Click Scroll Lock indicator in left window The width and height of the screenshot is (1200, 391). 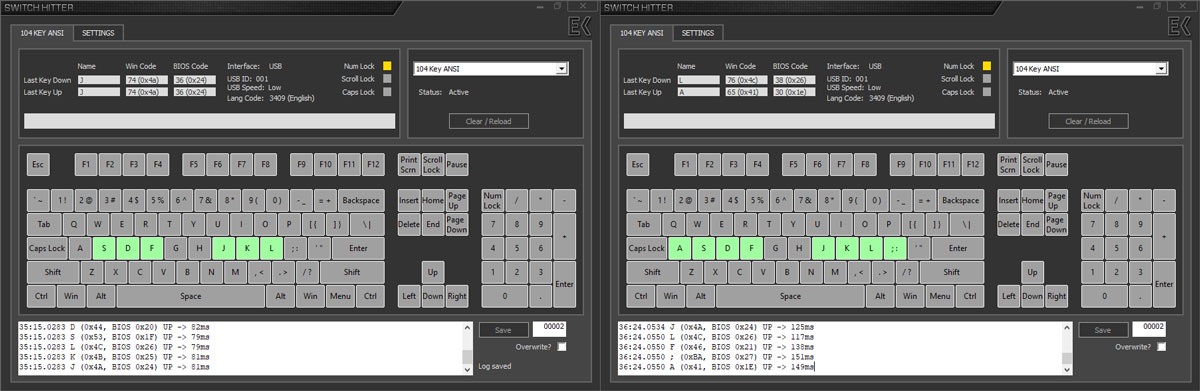[387, 79]
